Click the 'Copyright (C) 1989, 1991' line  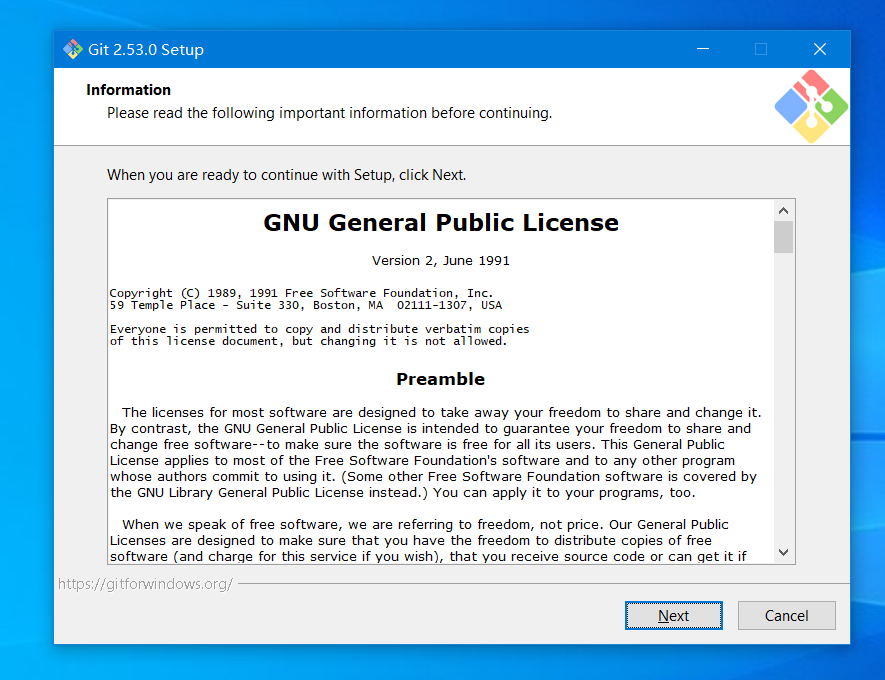click(x=301, y=293)
